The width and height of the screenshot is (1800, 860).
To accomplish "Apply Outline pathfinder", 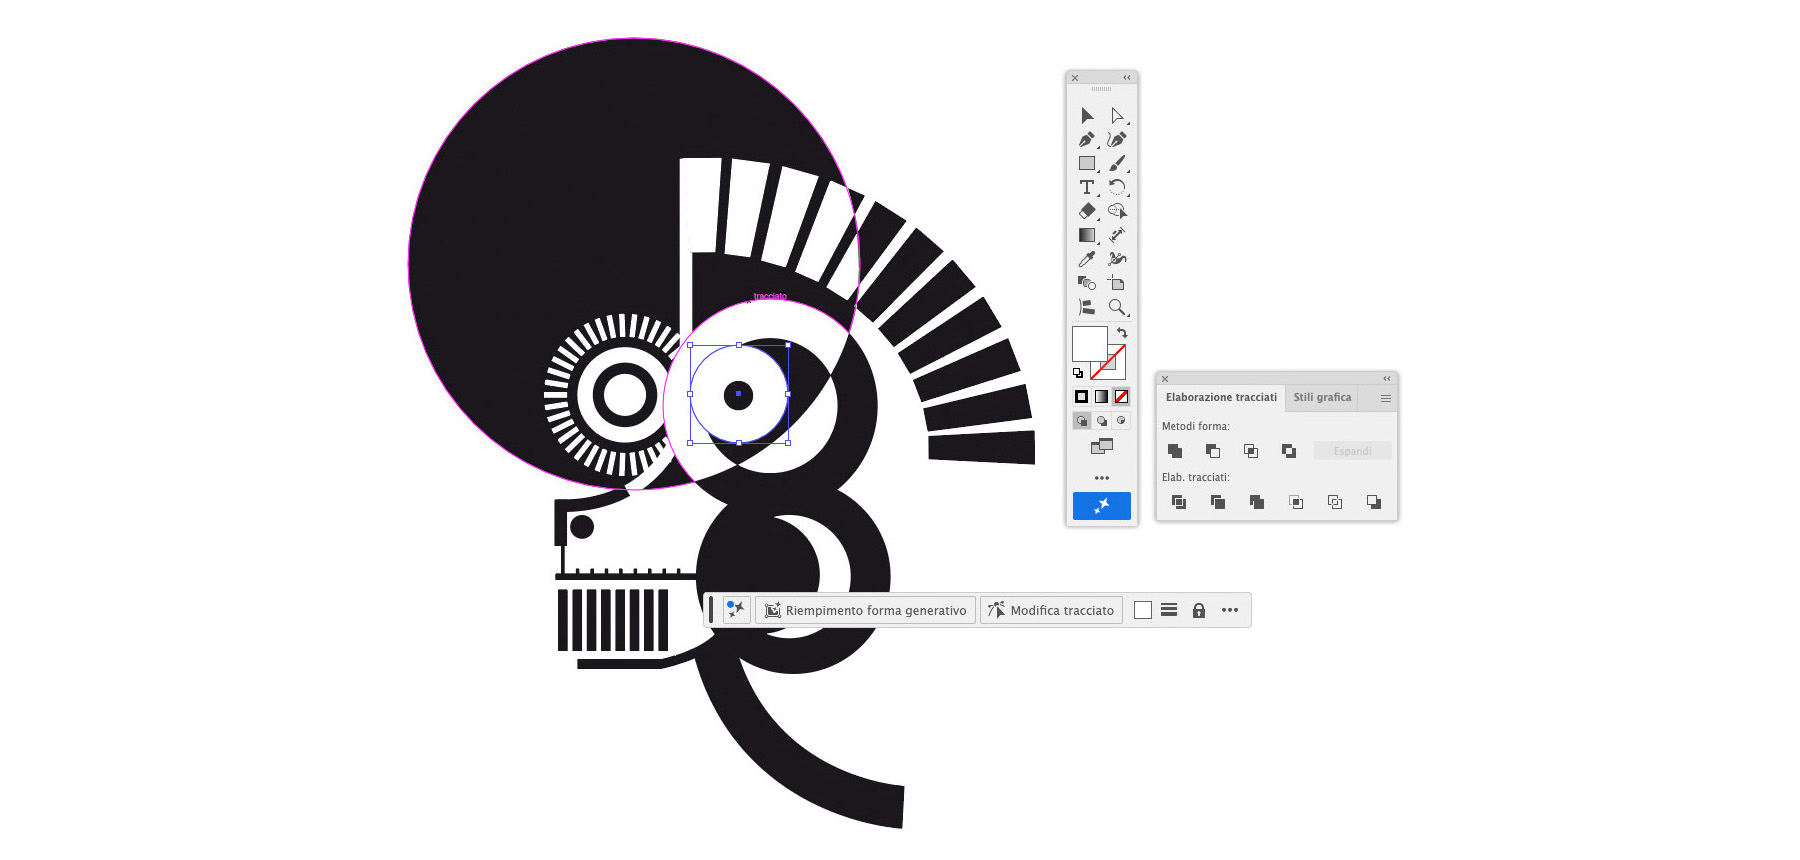I will tap(1335, 502).
